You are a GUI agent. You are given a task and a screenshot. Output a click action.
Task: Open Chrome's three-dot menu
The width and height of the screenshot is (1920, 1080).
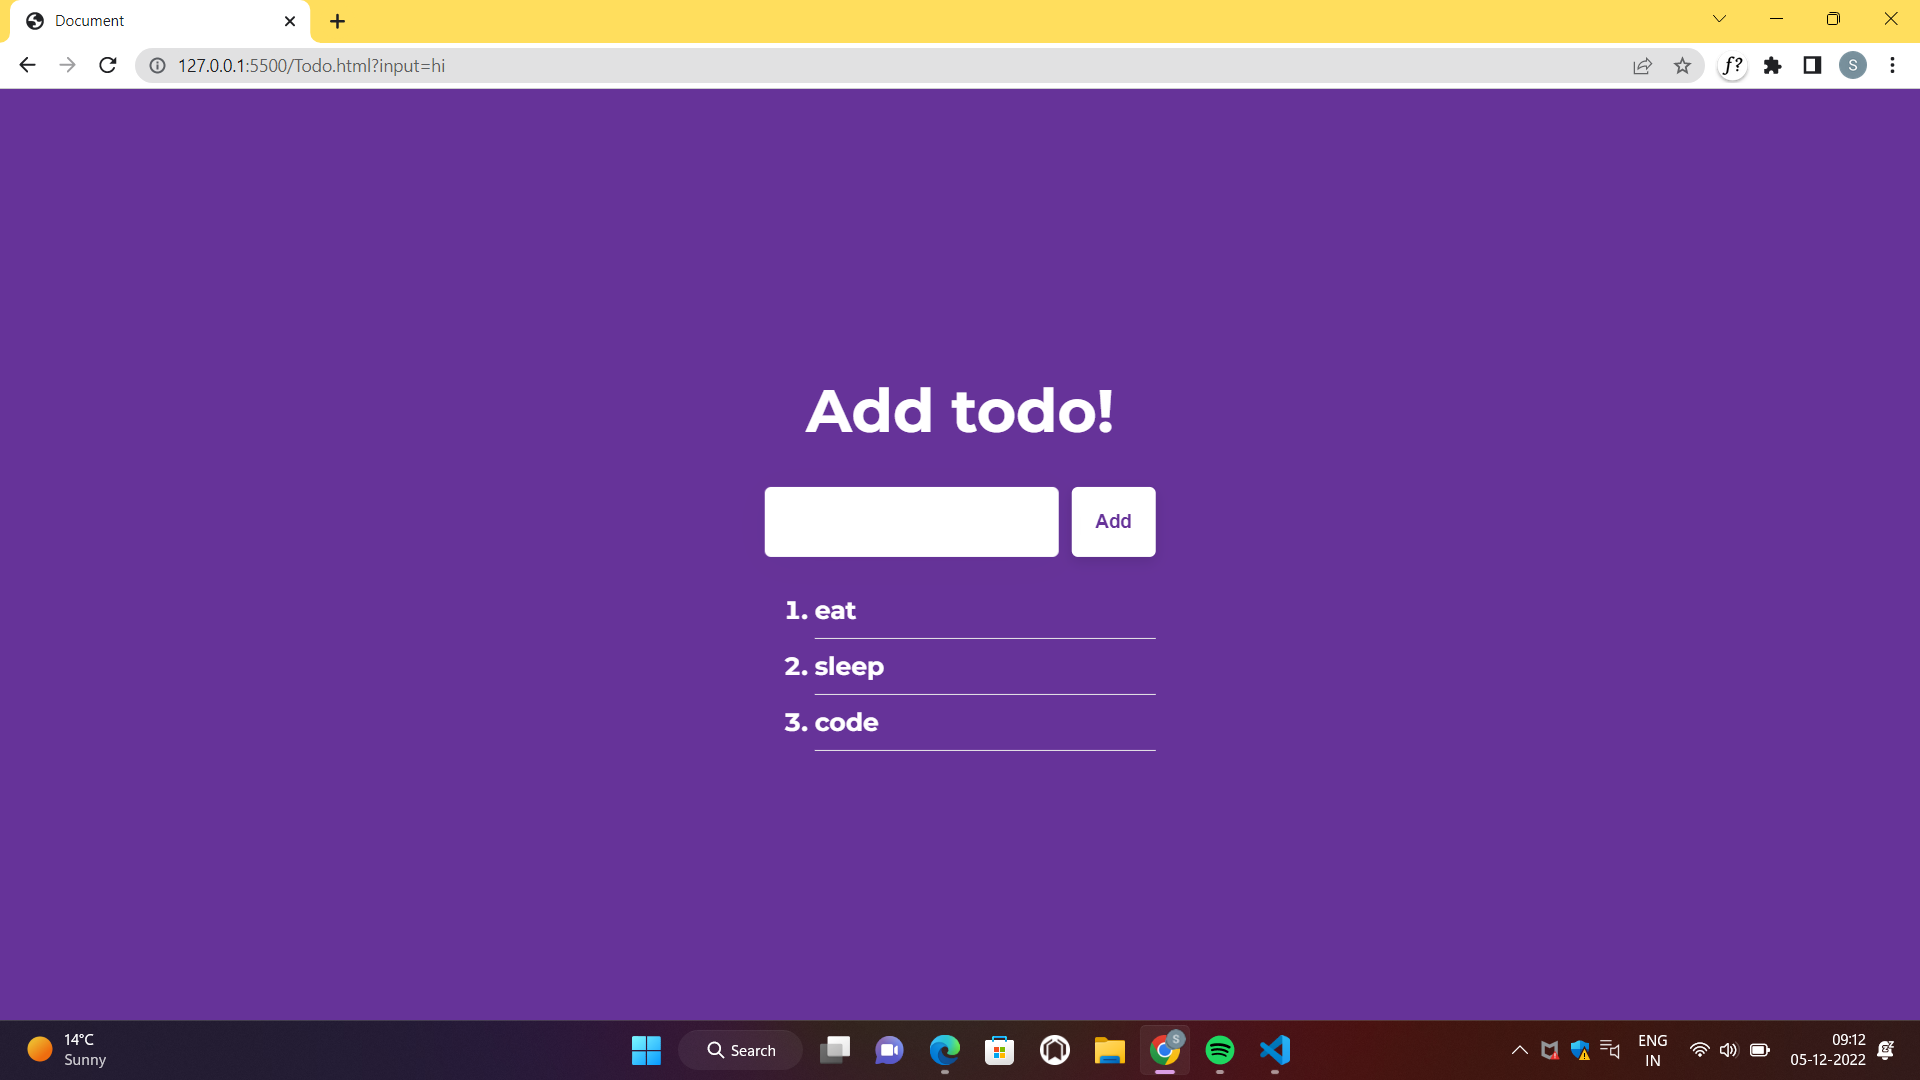tap(1892, 66)
